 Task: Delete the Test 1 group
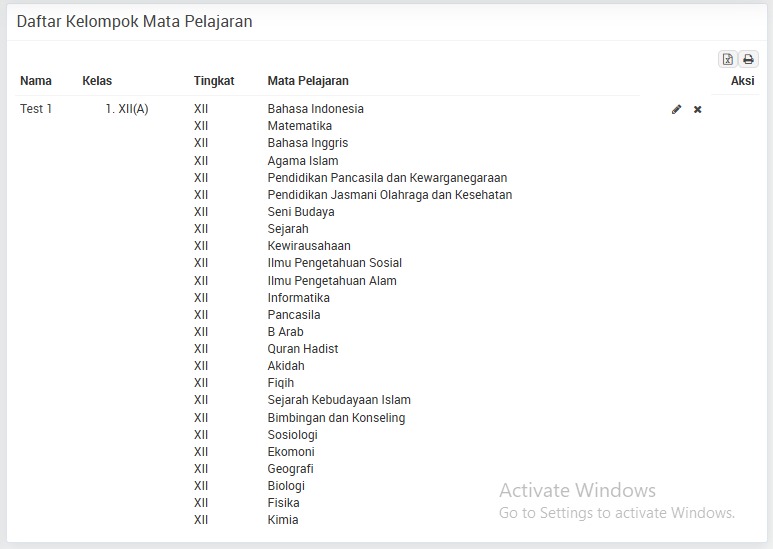click(x=698, y=109)
